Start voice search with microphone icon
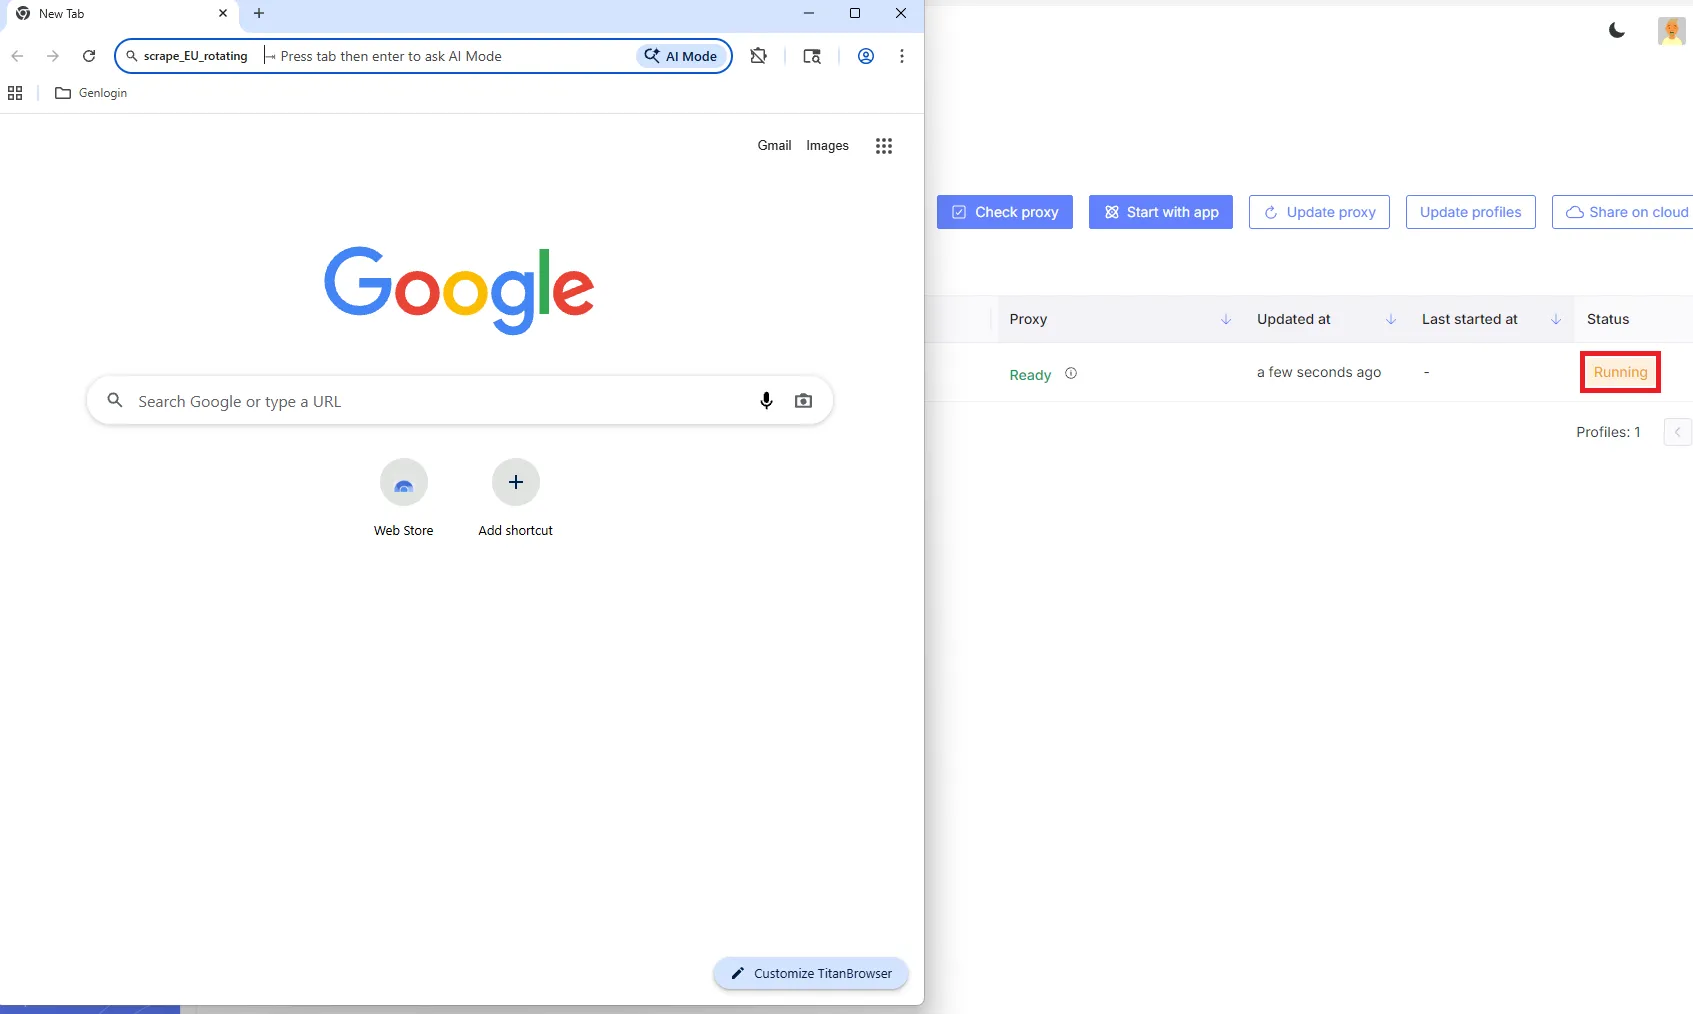Viewport: 1693px width, 1014px height. [766, 401]
